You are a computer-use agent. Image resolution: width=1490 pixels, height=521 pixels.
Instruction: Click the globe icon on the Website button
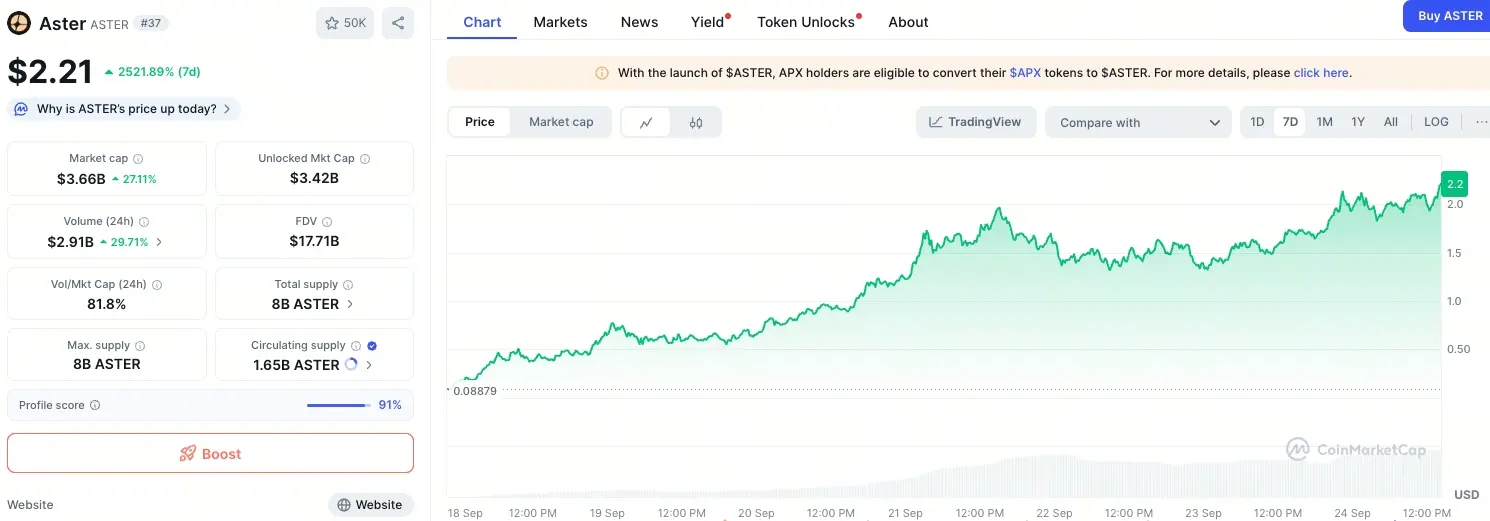[344, 505]
